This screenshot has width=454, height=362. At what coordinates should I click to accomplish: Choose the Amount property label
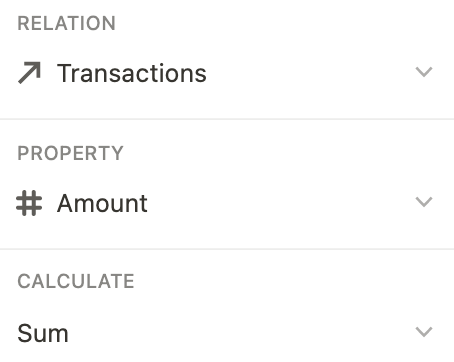click(102, 203)
